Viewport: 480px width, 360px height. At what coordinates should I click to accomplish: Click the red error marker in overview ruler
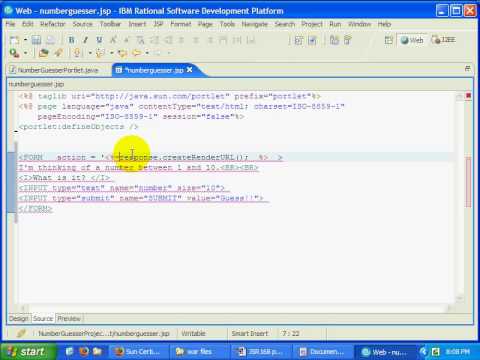tap(468, 96)
